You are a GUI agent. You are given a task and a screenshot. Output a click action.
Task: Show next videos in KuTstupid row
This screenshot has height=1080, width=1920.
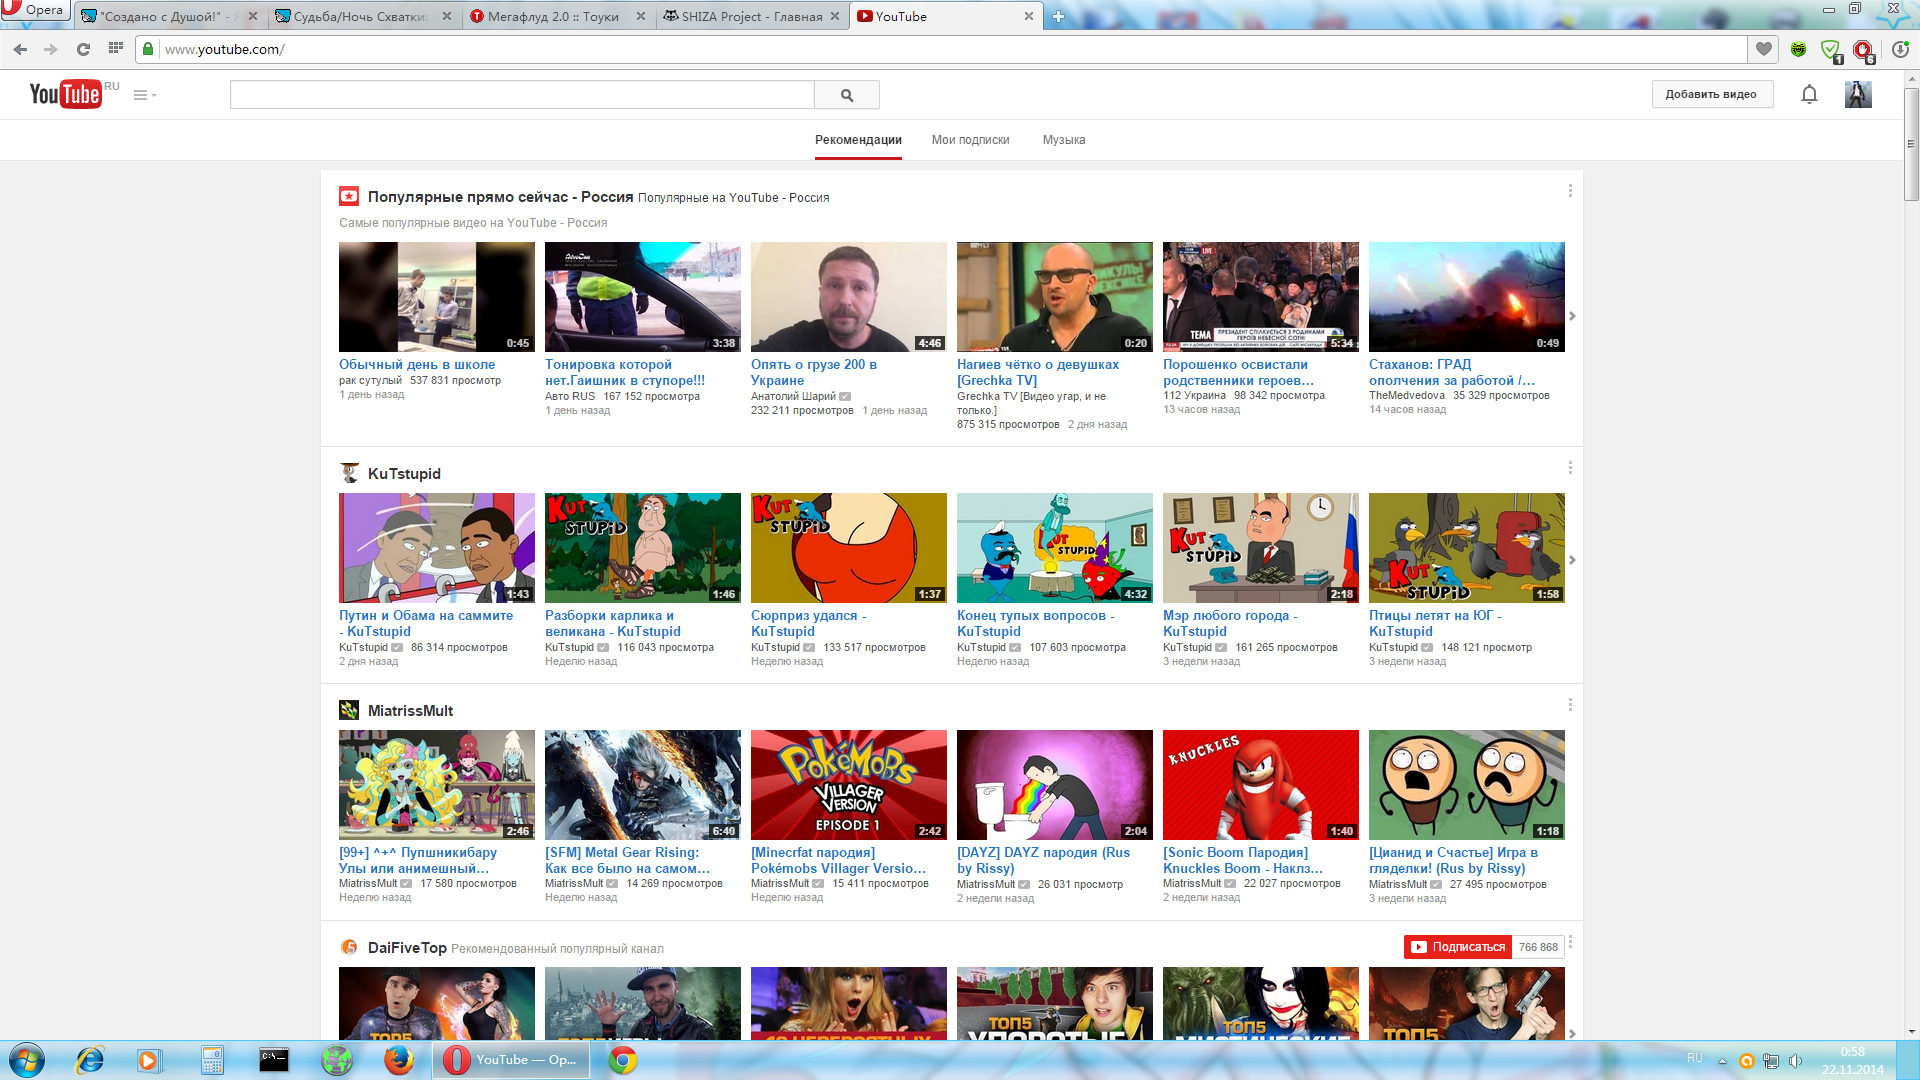1572,560
